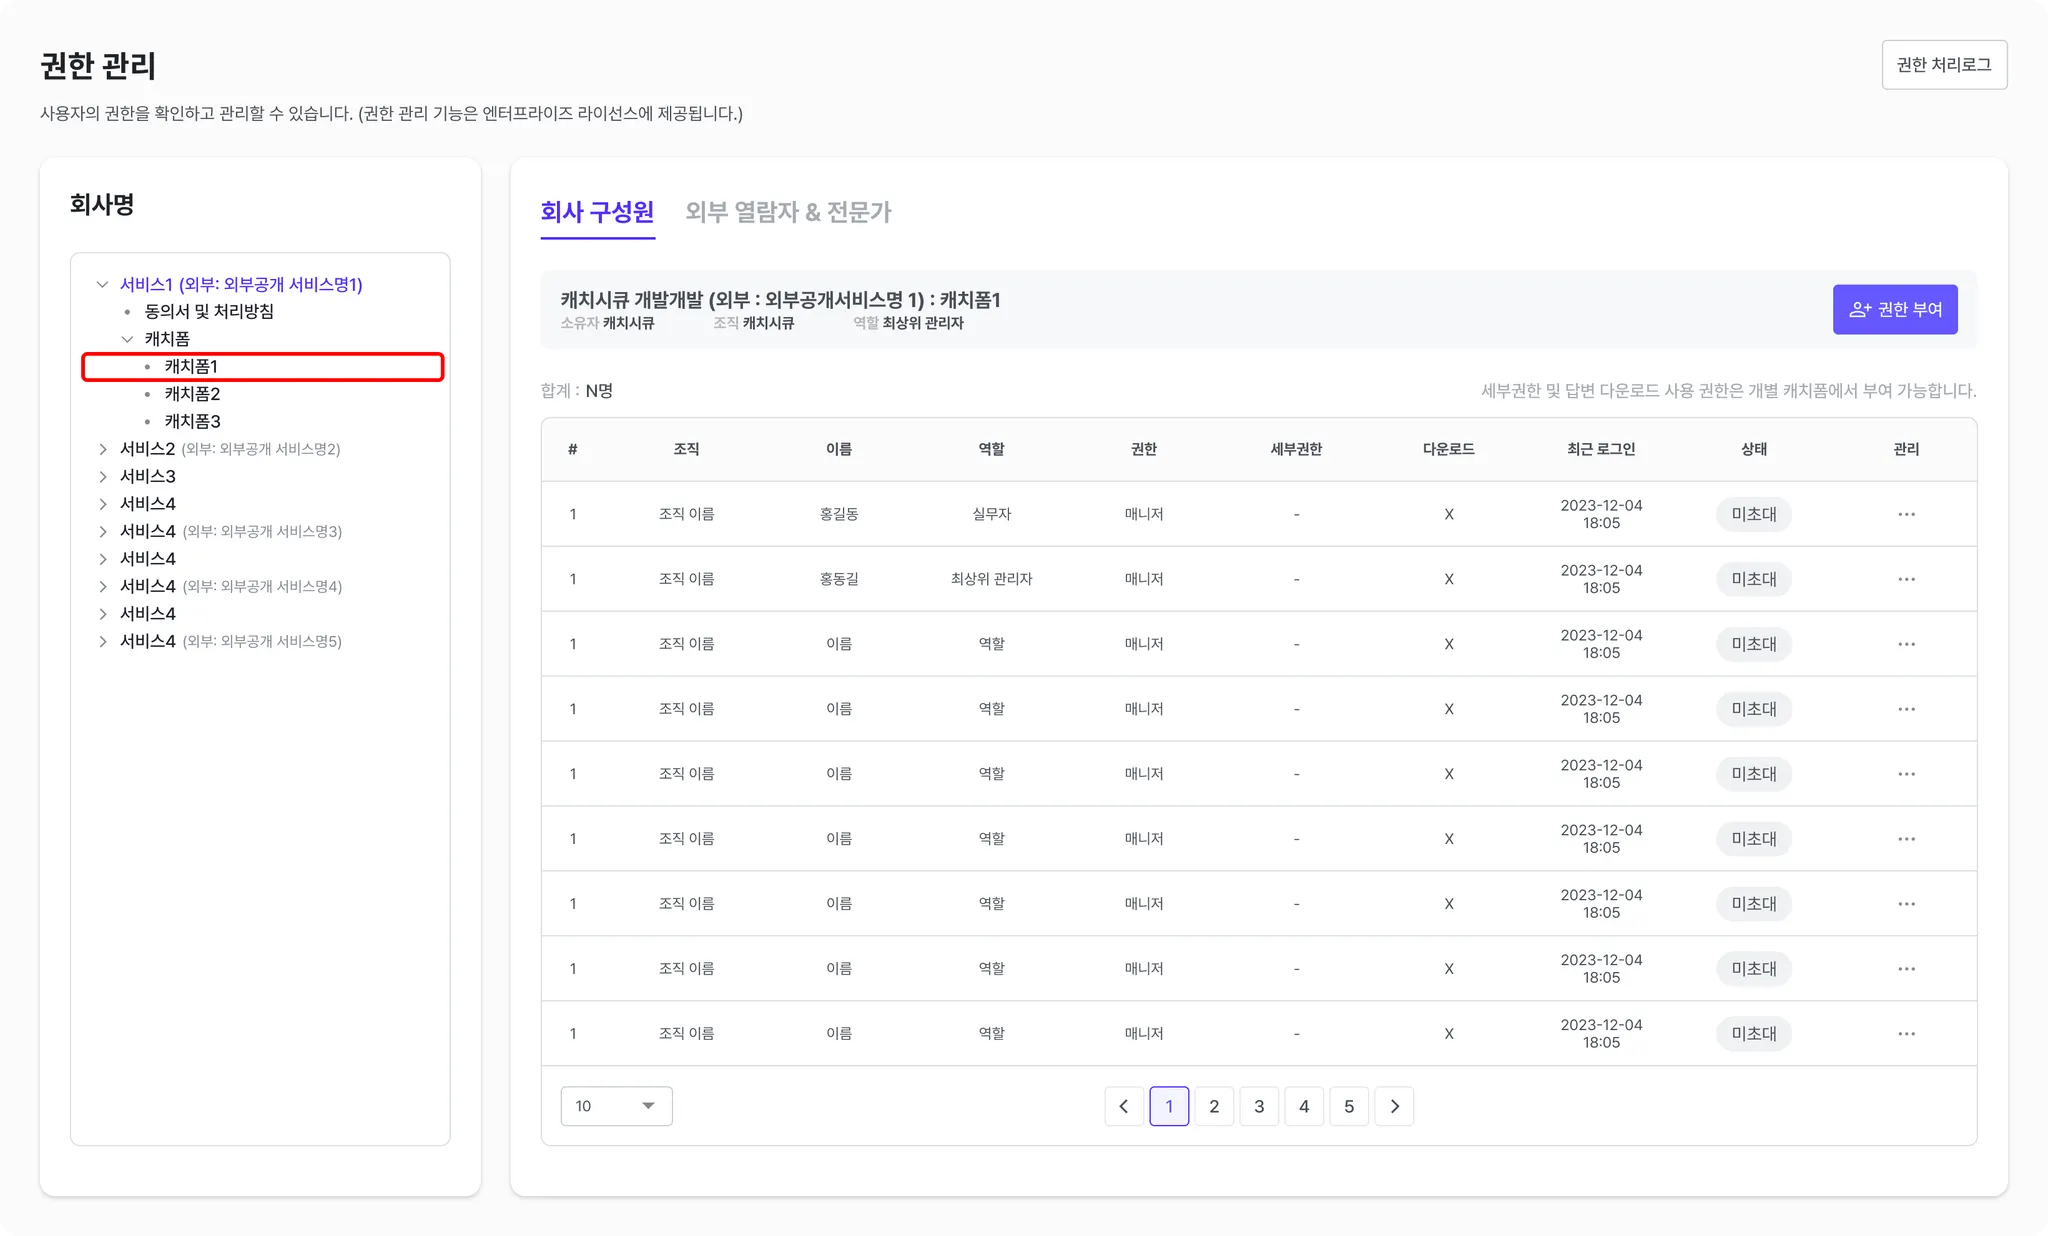The image size is (2048, 1236).
Task: Select the 회사 구성원 tab
Action: (597, 212)
